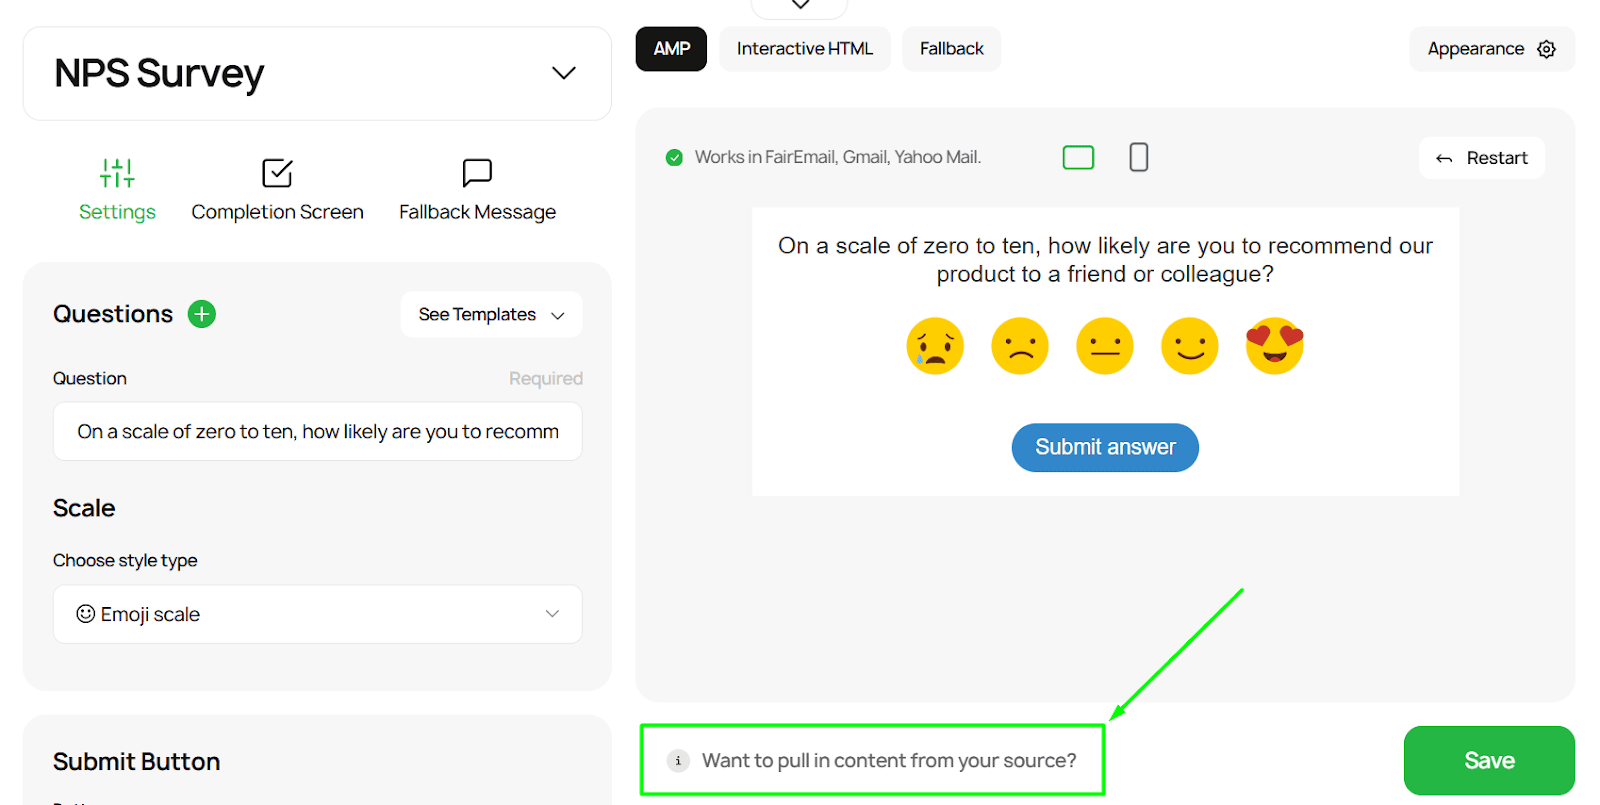The width and height of the screenshot is (1600, 805).
Task: Open the Appearance settings gear
Action: tap(1546, 48)
